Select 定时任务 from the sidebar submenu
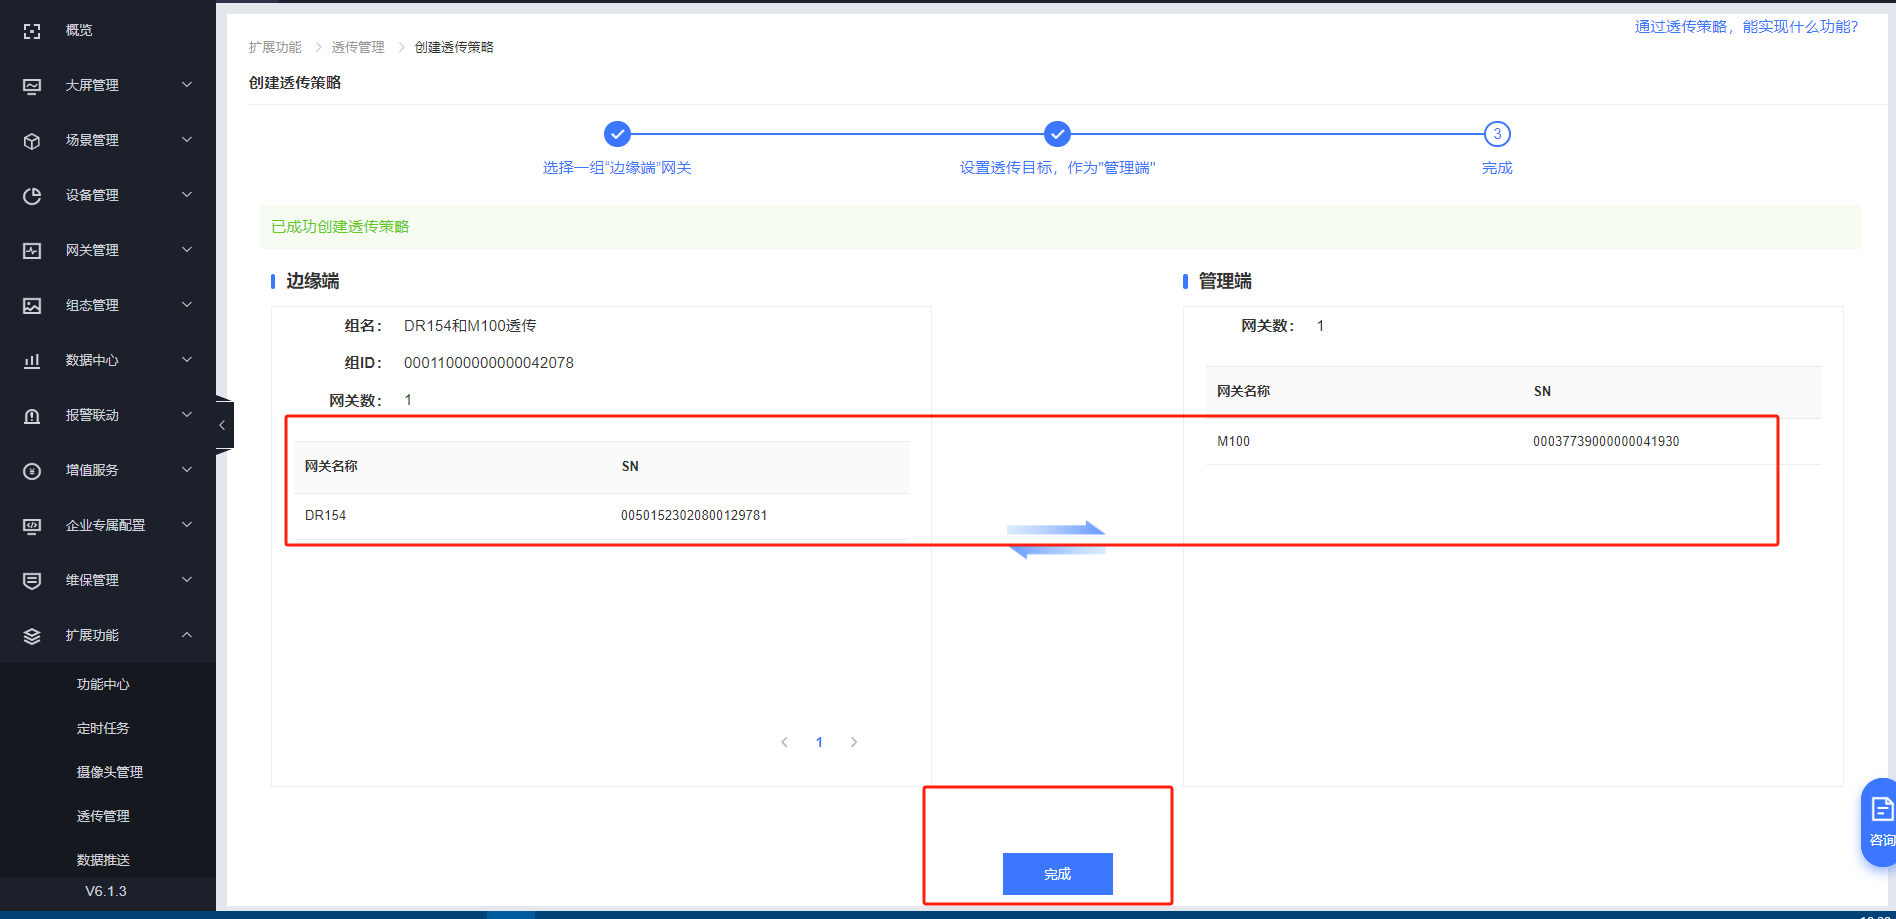The height and width of the screenshot is (919, 1896). pos(103,728)
